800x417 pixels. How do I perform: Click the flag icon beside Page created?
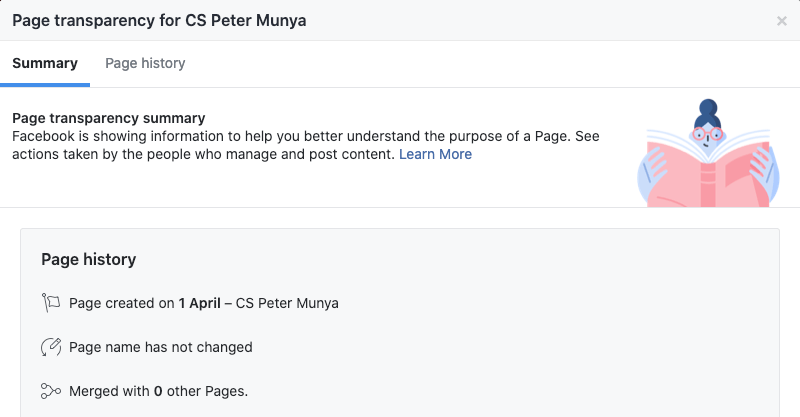51,303
